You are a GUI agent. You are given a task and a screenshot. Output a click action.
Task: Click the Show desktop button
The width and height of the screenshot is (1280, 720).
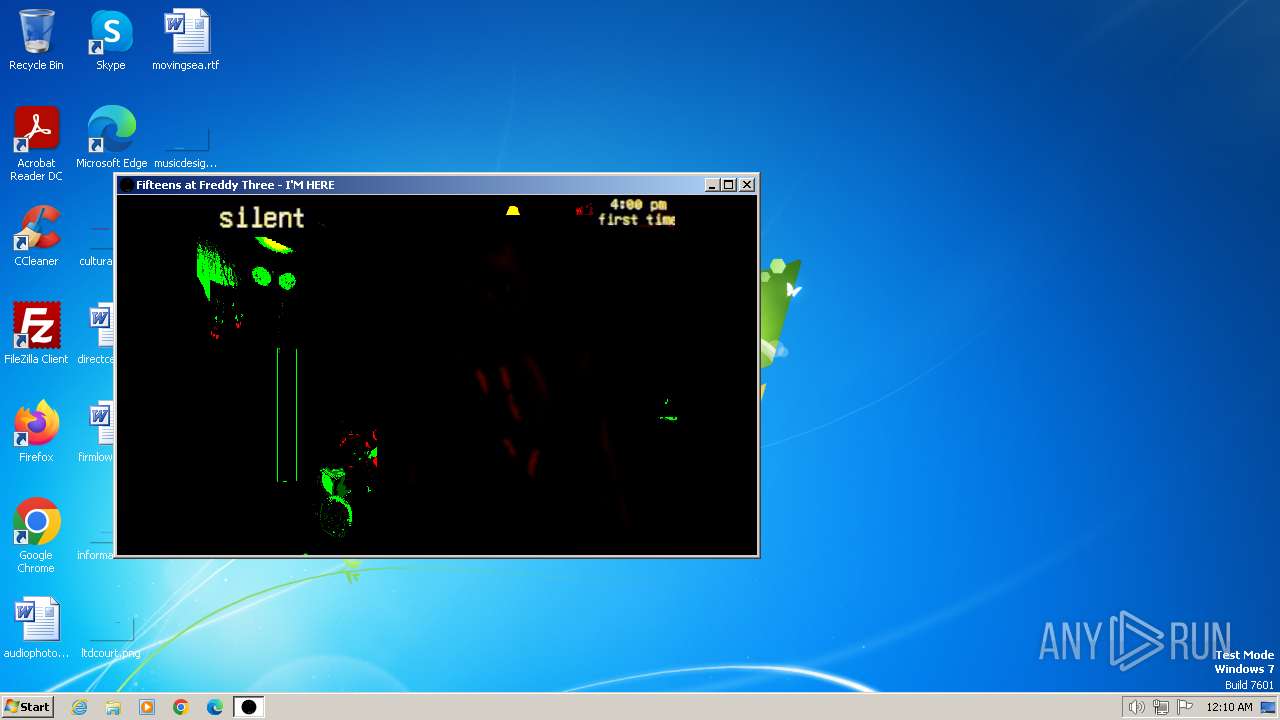(1269, 707)
